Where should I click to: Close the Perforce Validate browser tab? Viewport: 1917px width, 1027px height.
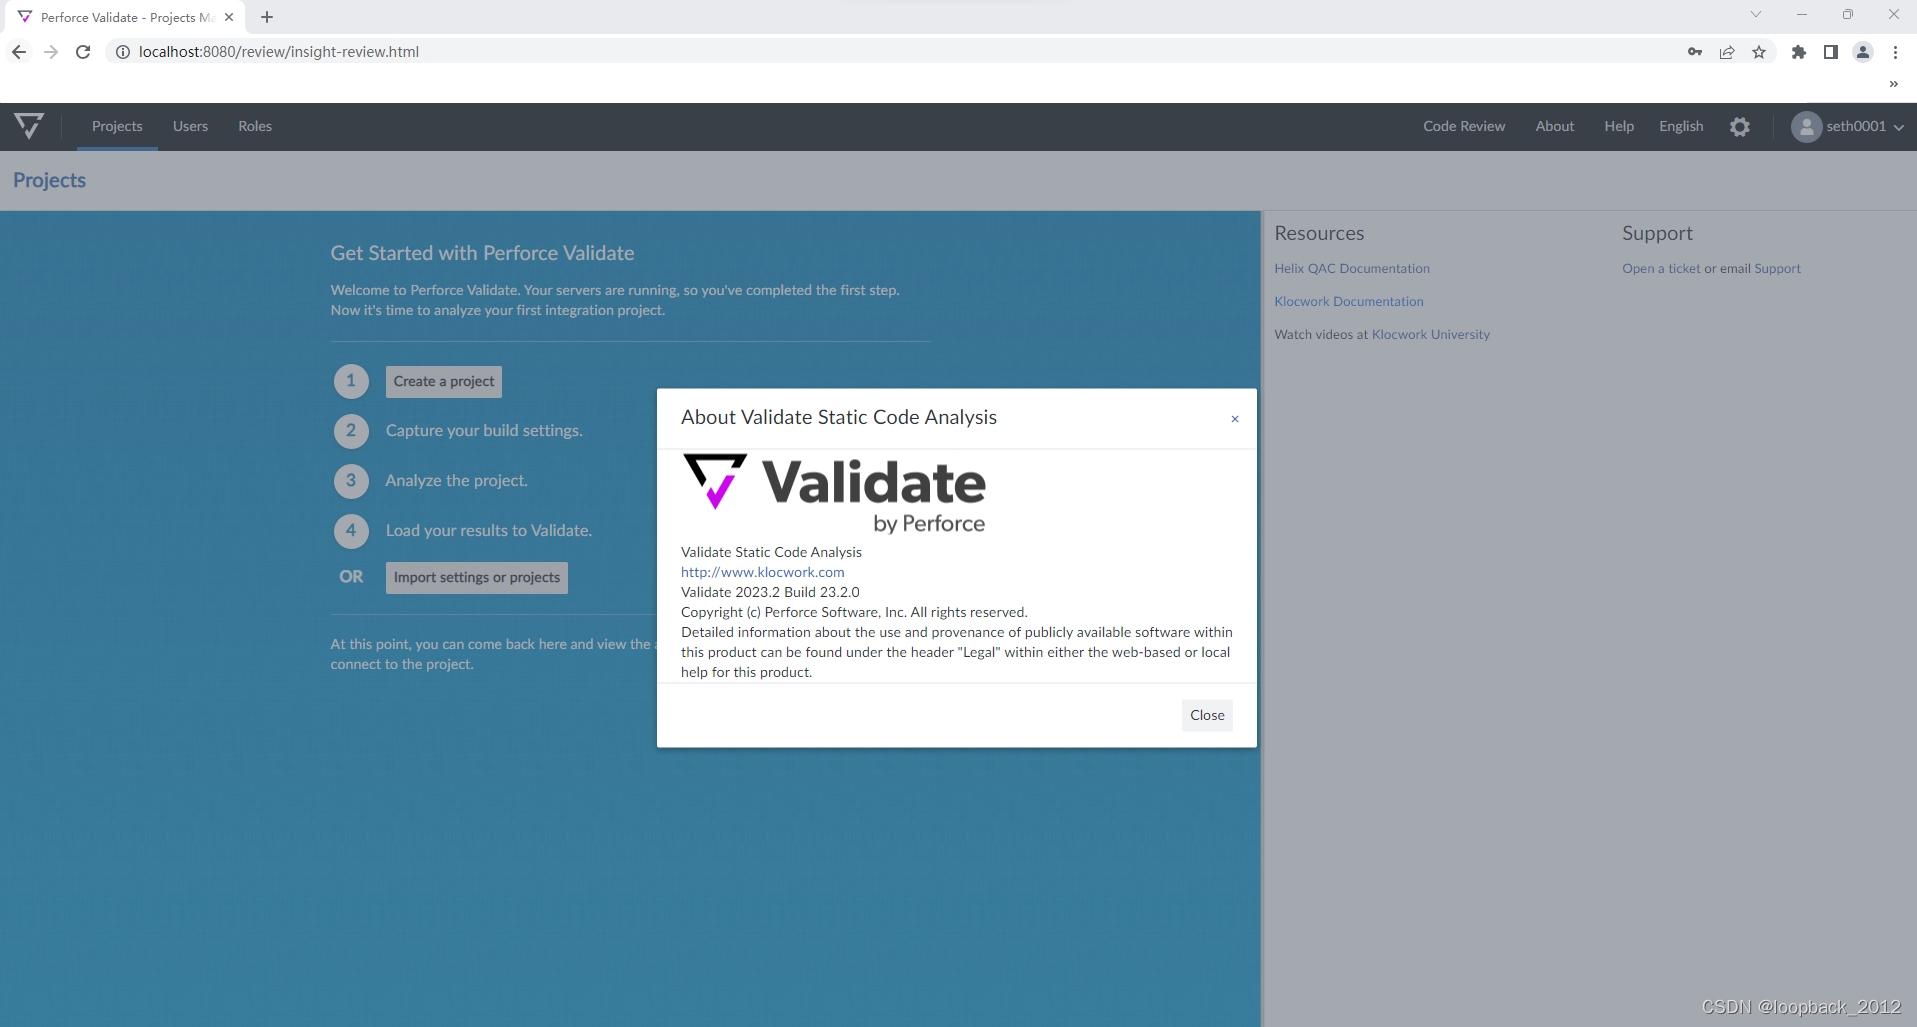[x=229, y=17]
